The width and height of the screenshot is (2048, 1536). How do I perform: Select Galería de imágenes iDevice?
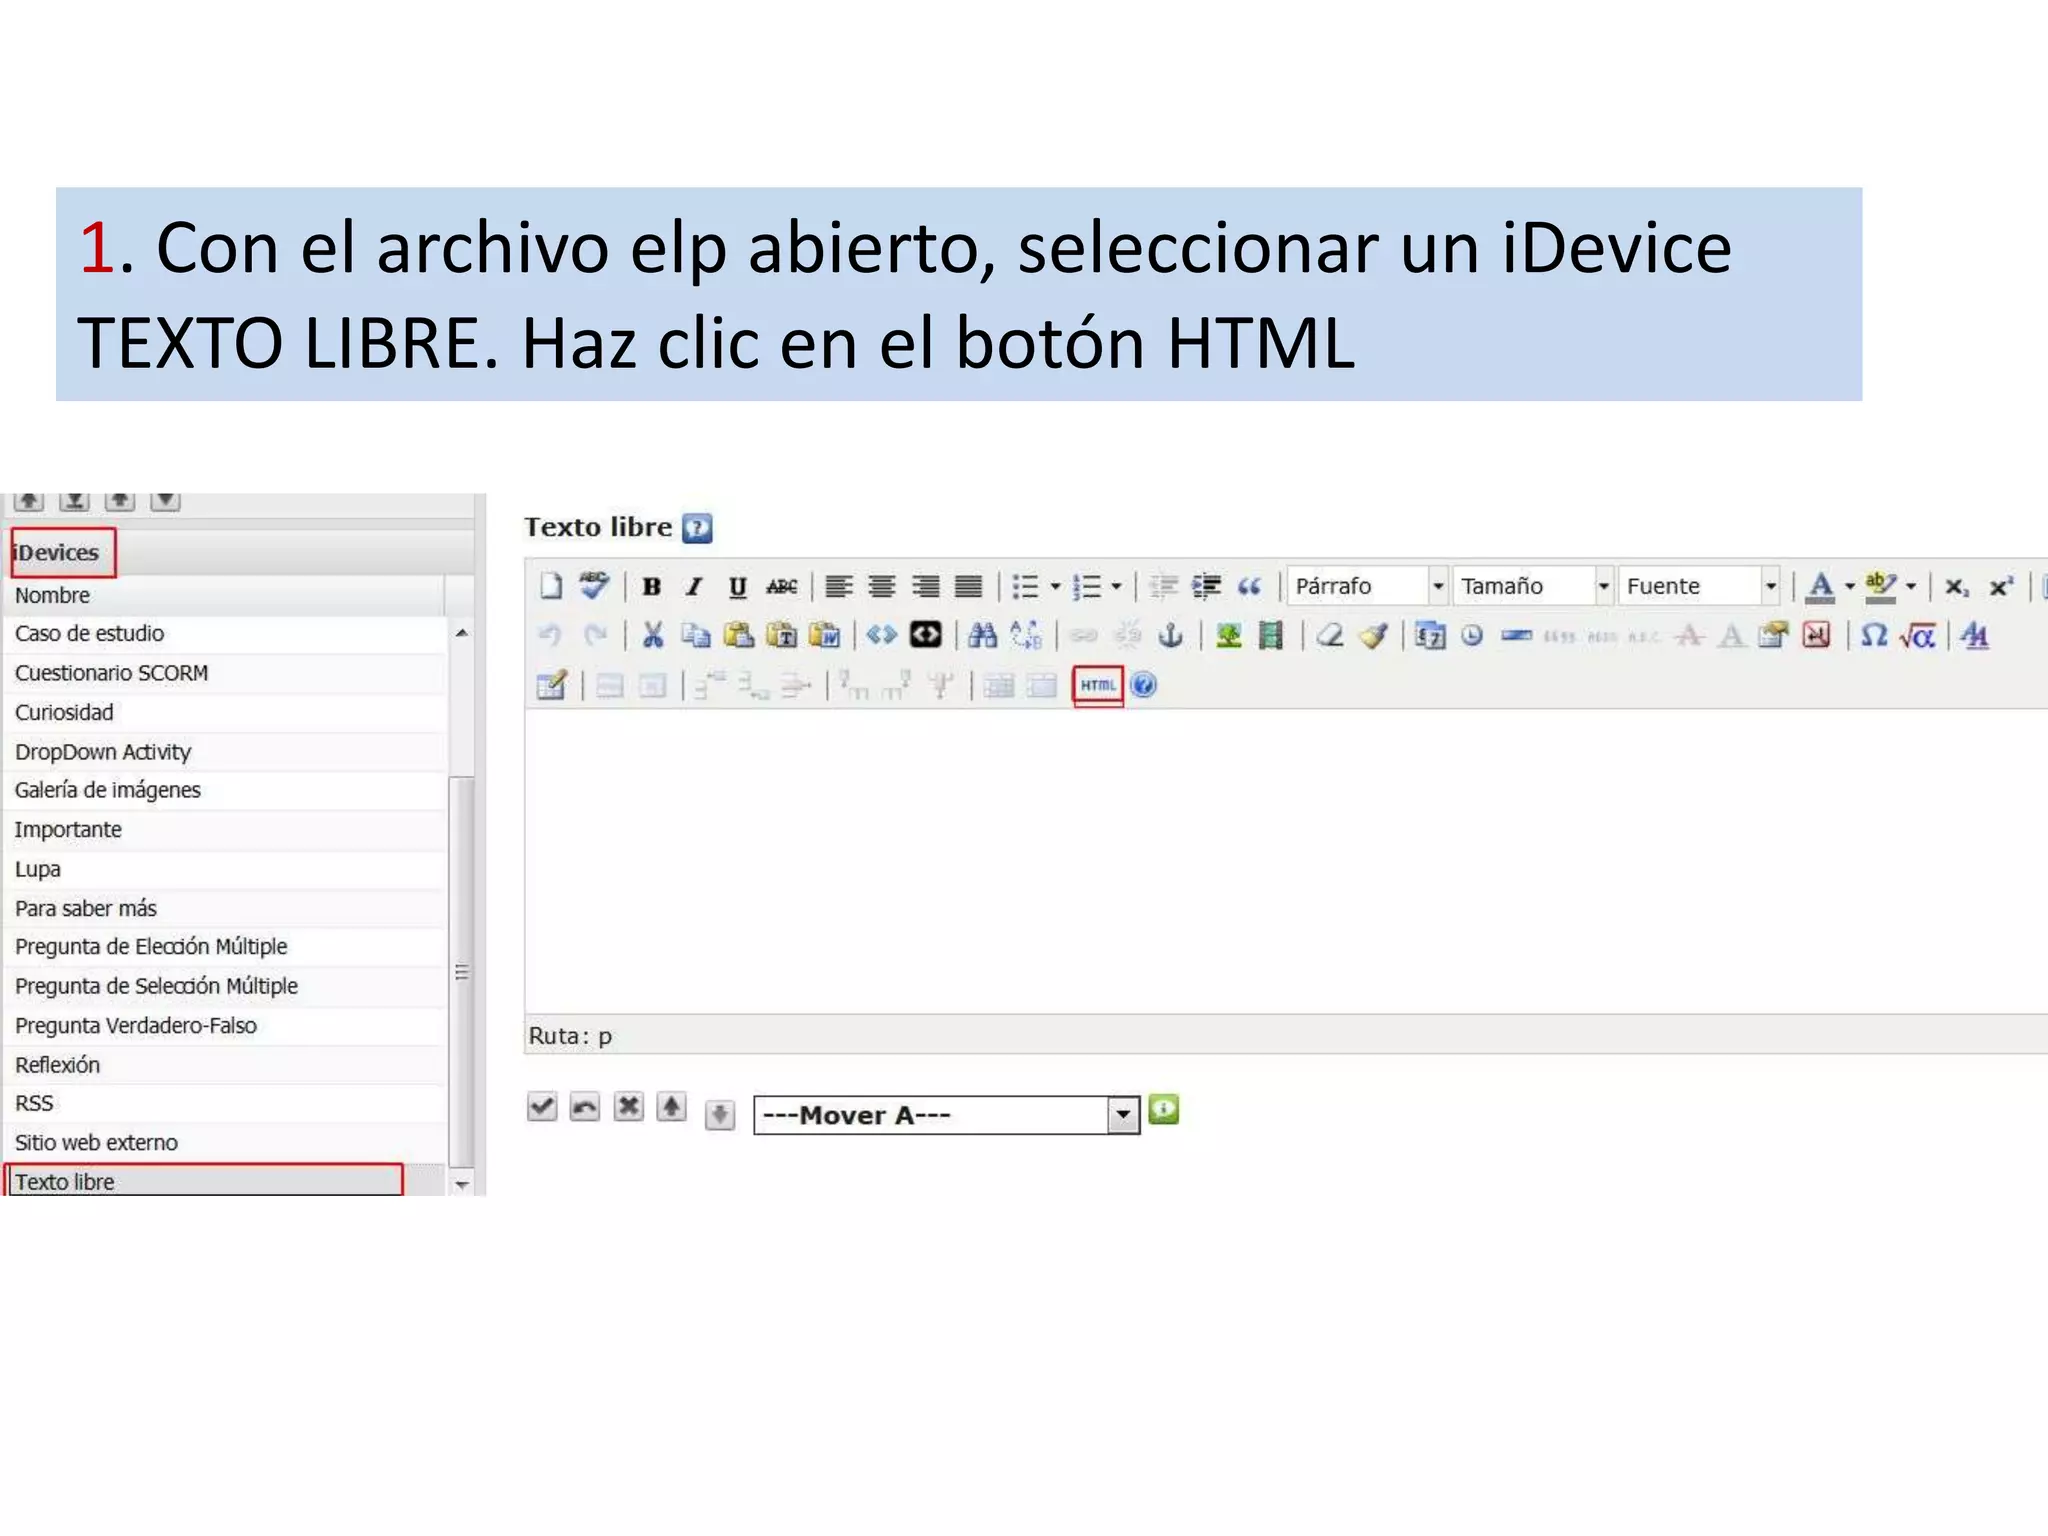(x=108, y=790)
